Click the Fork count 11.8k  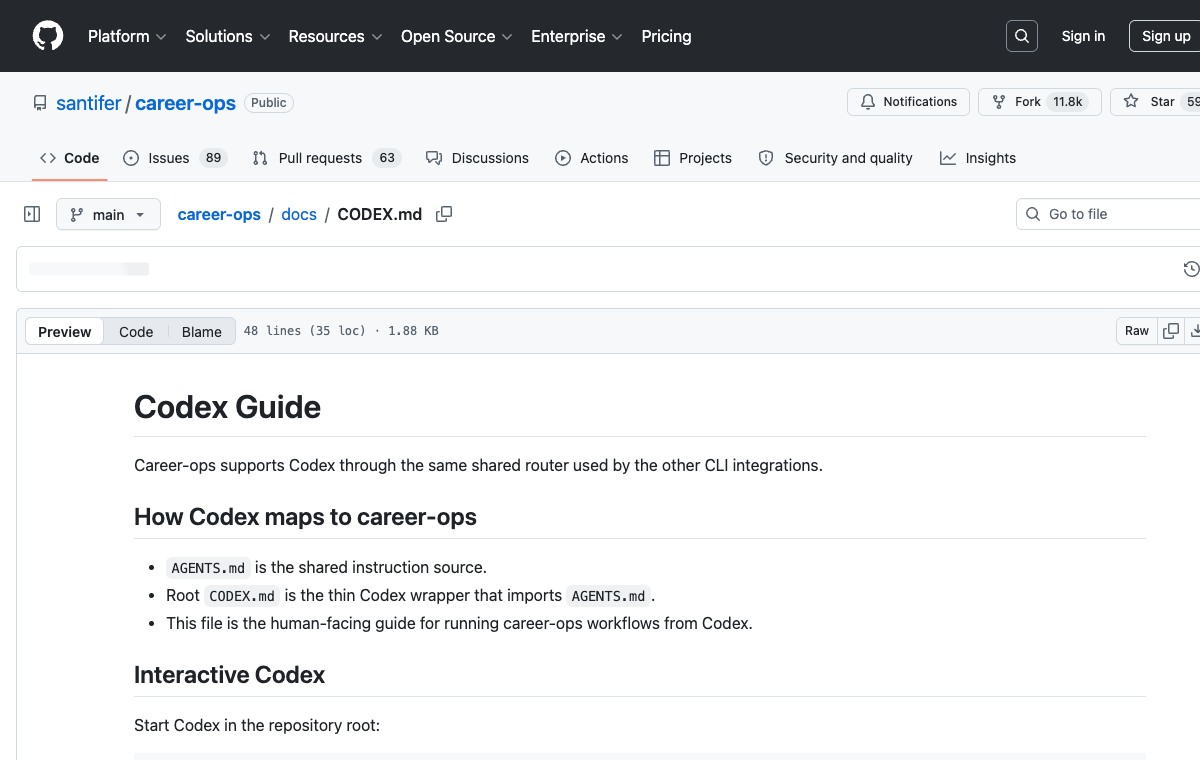(x=1068, y=102)
